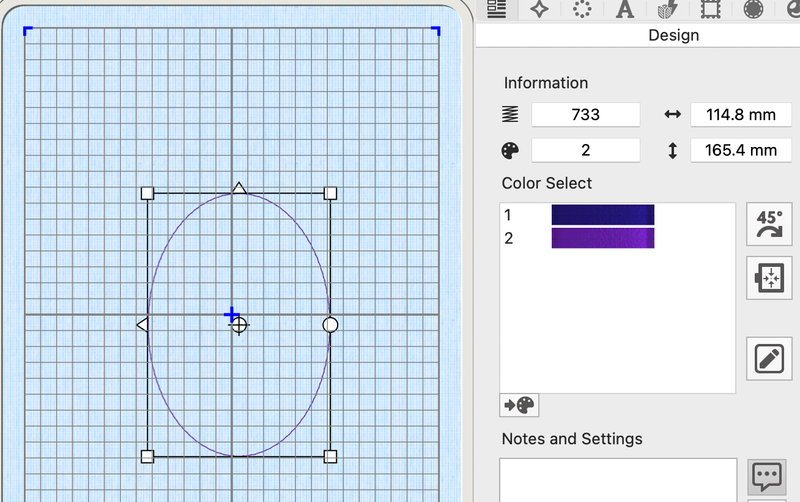Image resolution: width=800 pixels, height=502 pixels.
Task: Open the feather lightning panel tab
Action: click(x=667, y=9)
